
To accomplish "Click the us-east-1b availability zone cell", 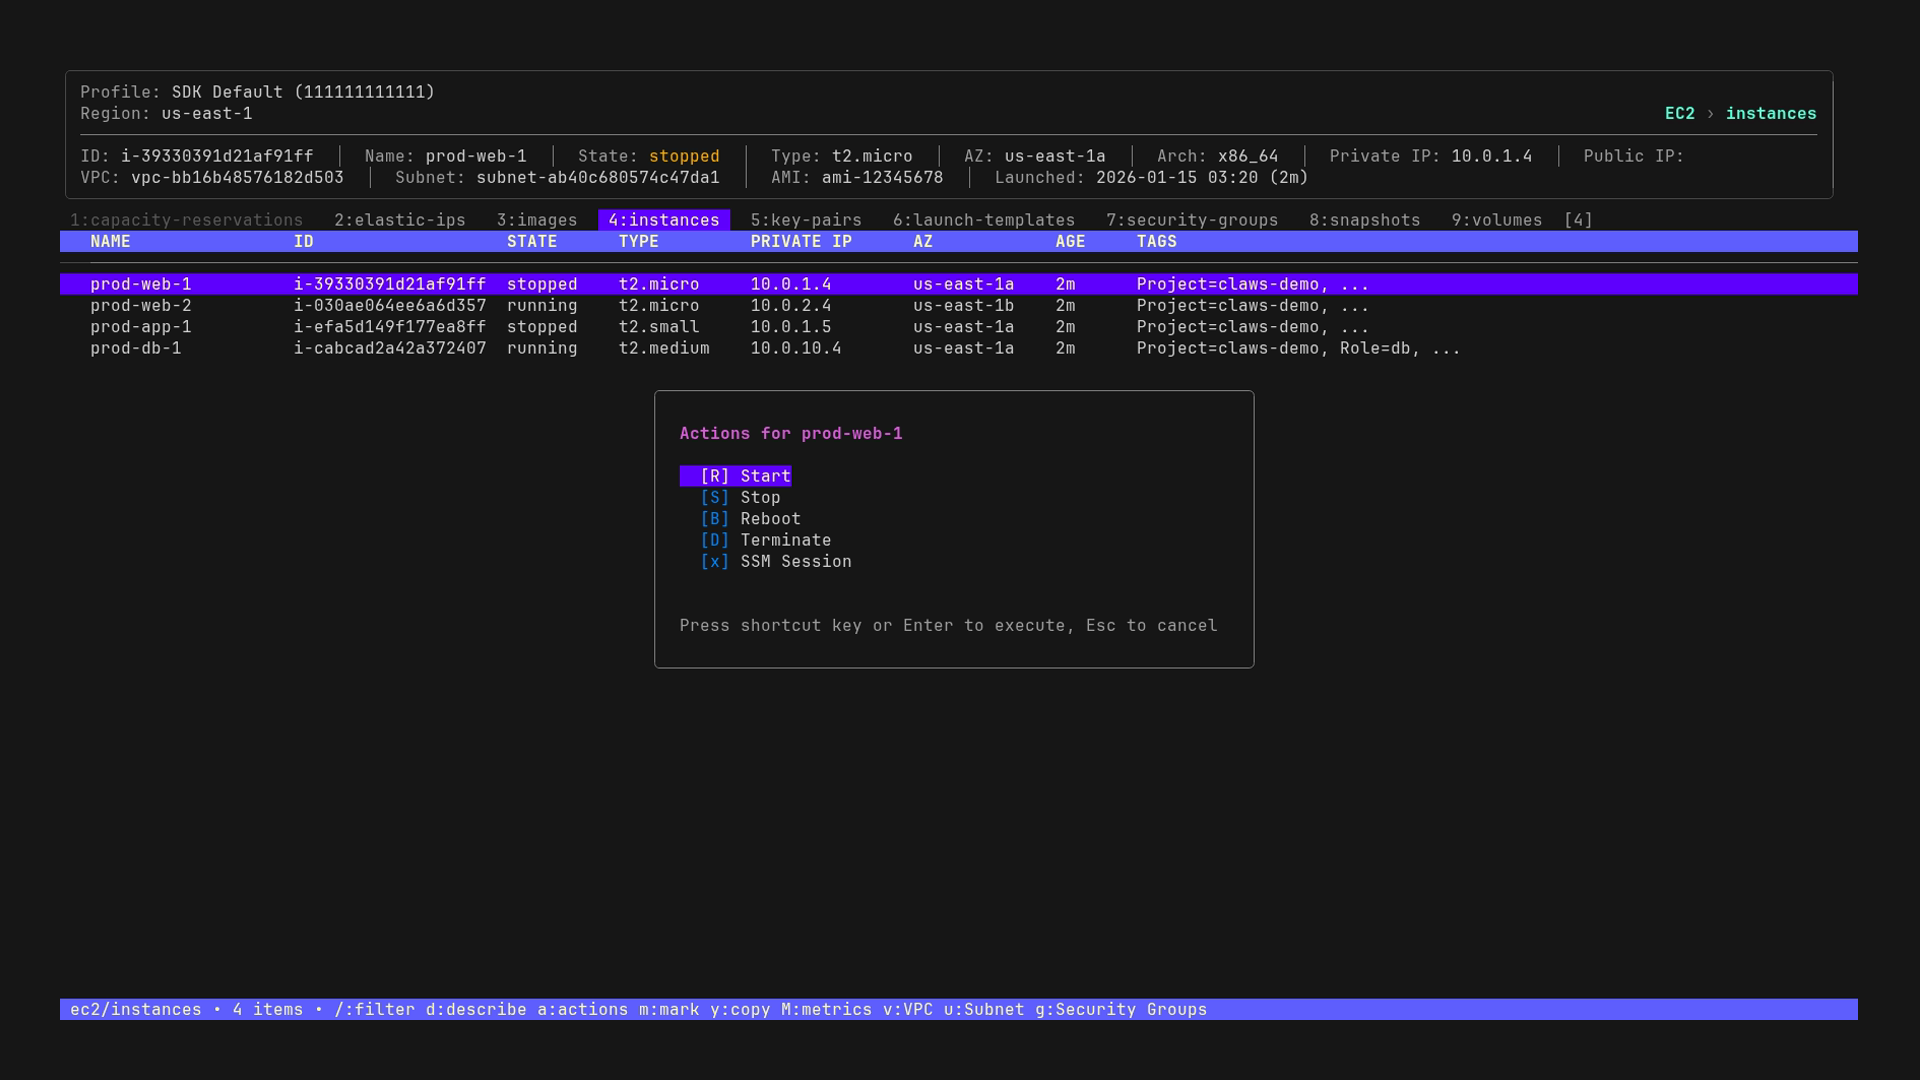I will [963, 306].
